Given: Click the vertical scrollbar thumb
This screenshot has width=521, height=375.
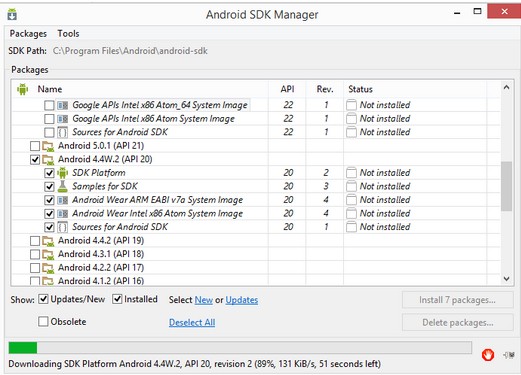Looking at the screenshot, I should click(506, 186).
